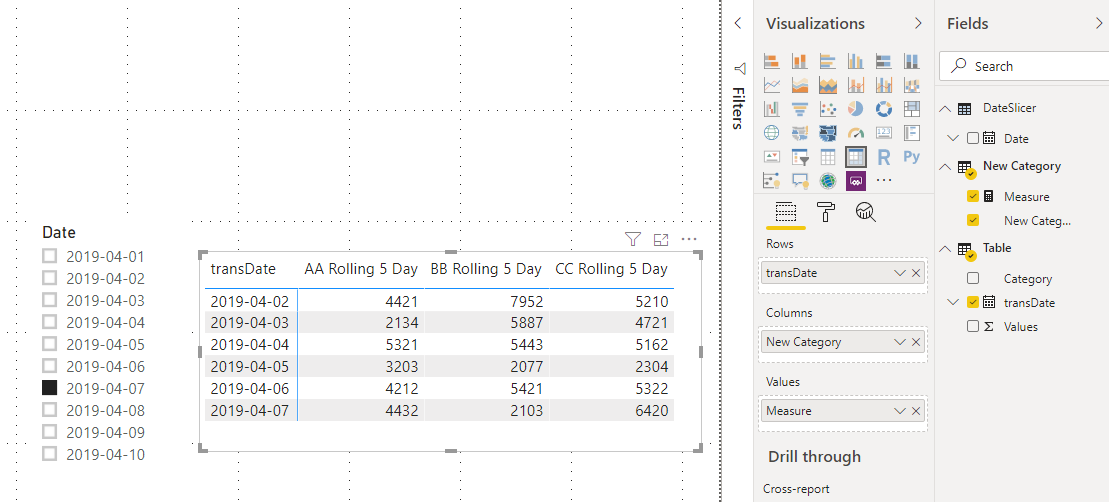Collapse the DateSlicer table in Fields
This screenshot has height=502, width=1109.
pos(946,109)
